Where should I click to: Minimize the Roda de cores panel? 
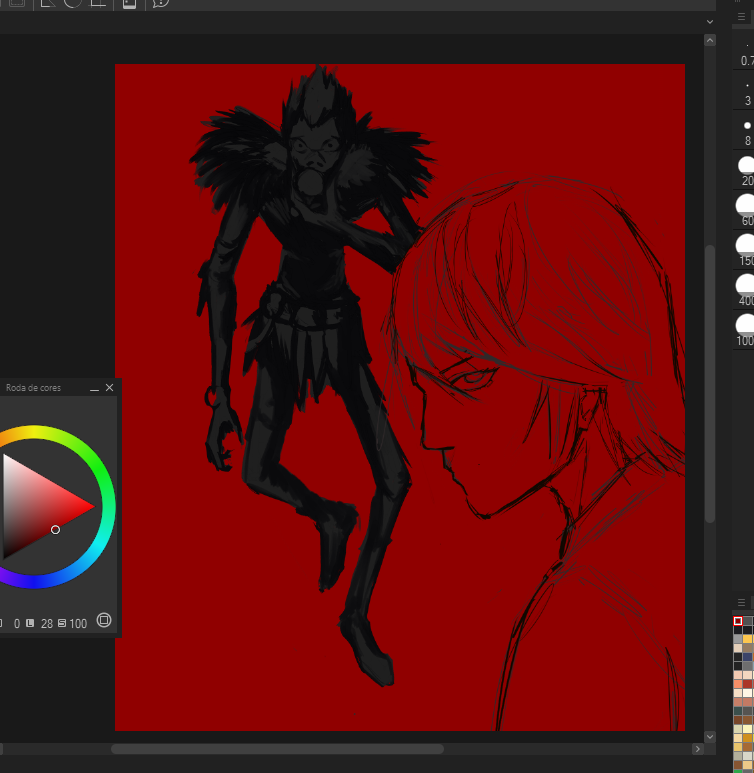point(94,388)
